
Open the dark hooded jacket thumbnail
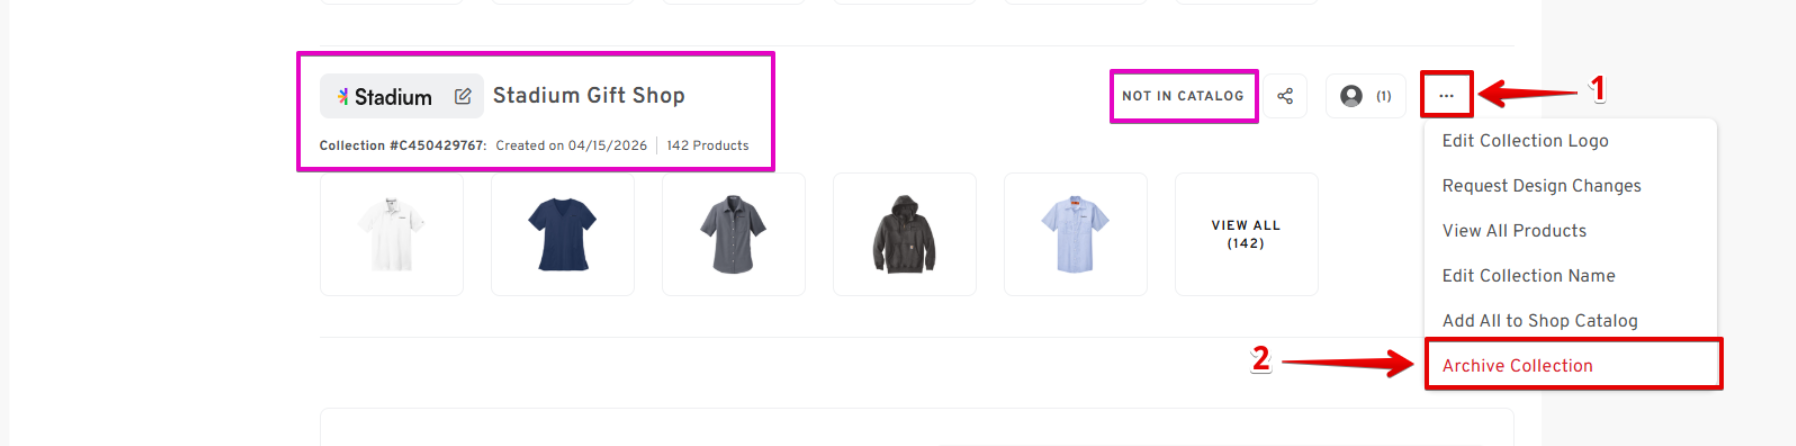[x=905, y=234]
